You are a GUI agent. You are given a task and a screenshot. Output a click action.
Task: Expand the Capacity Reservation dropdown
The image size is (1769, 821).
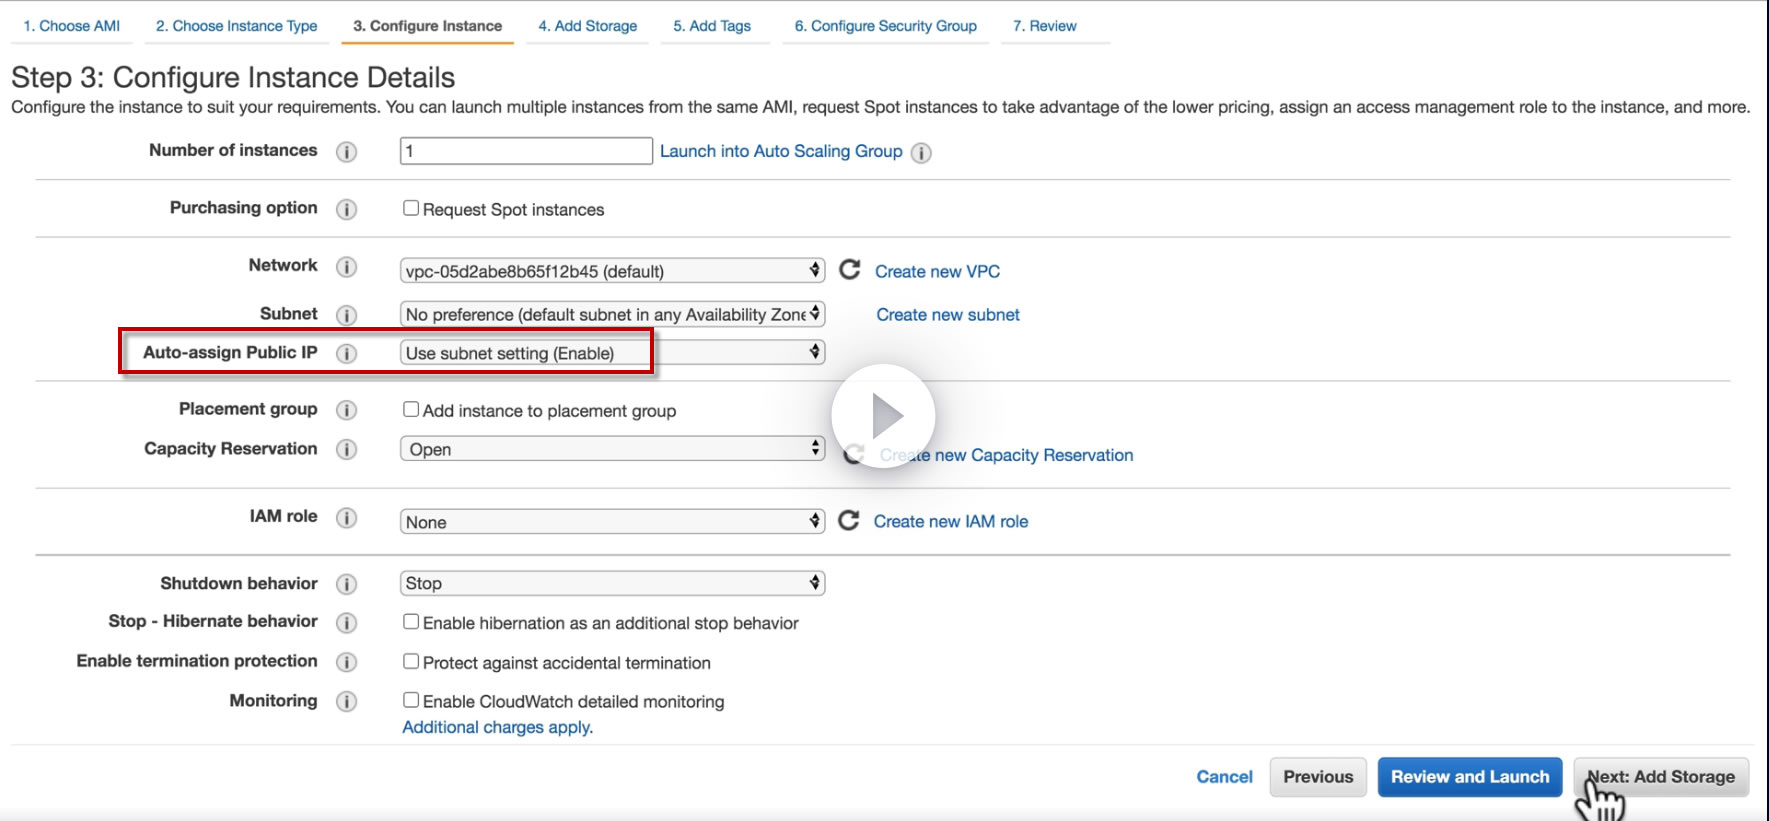[x=612, y=449]
